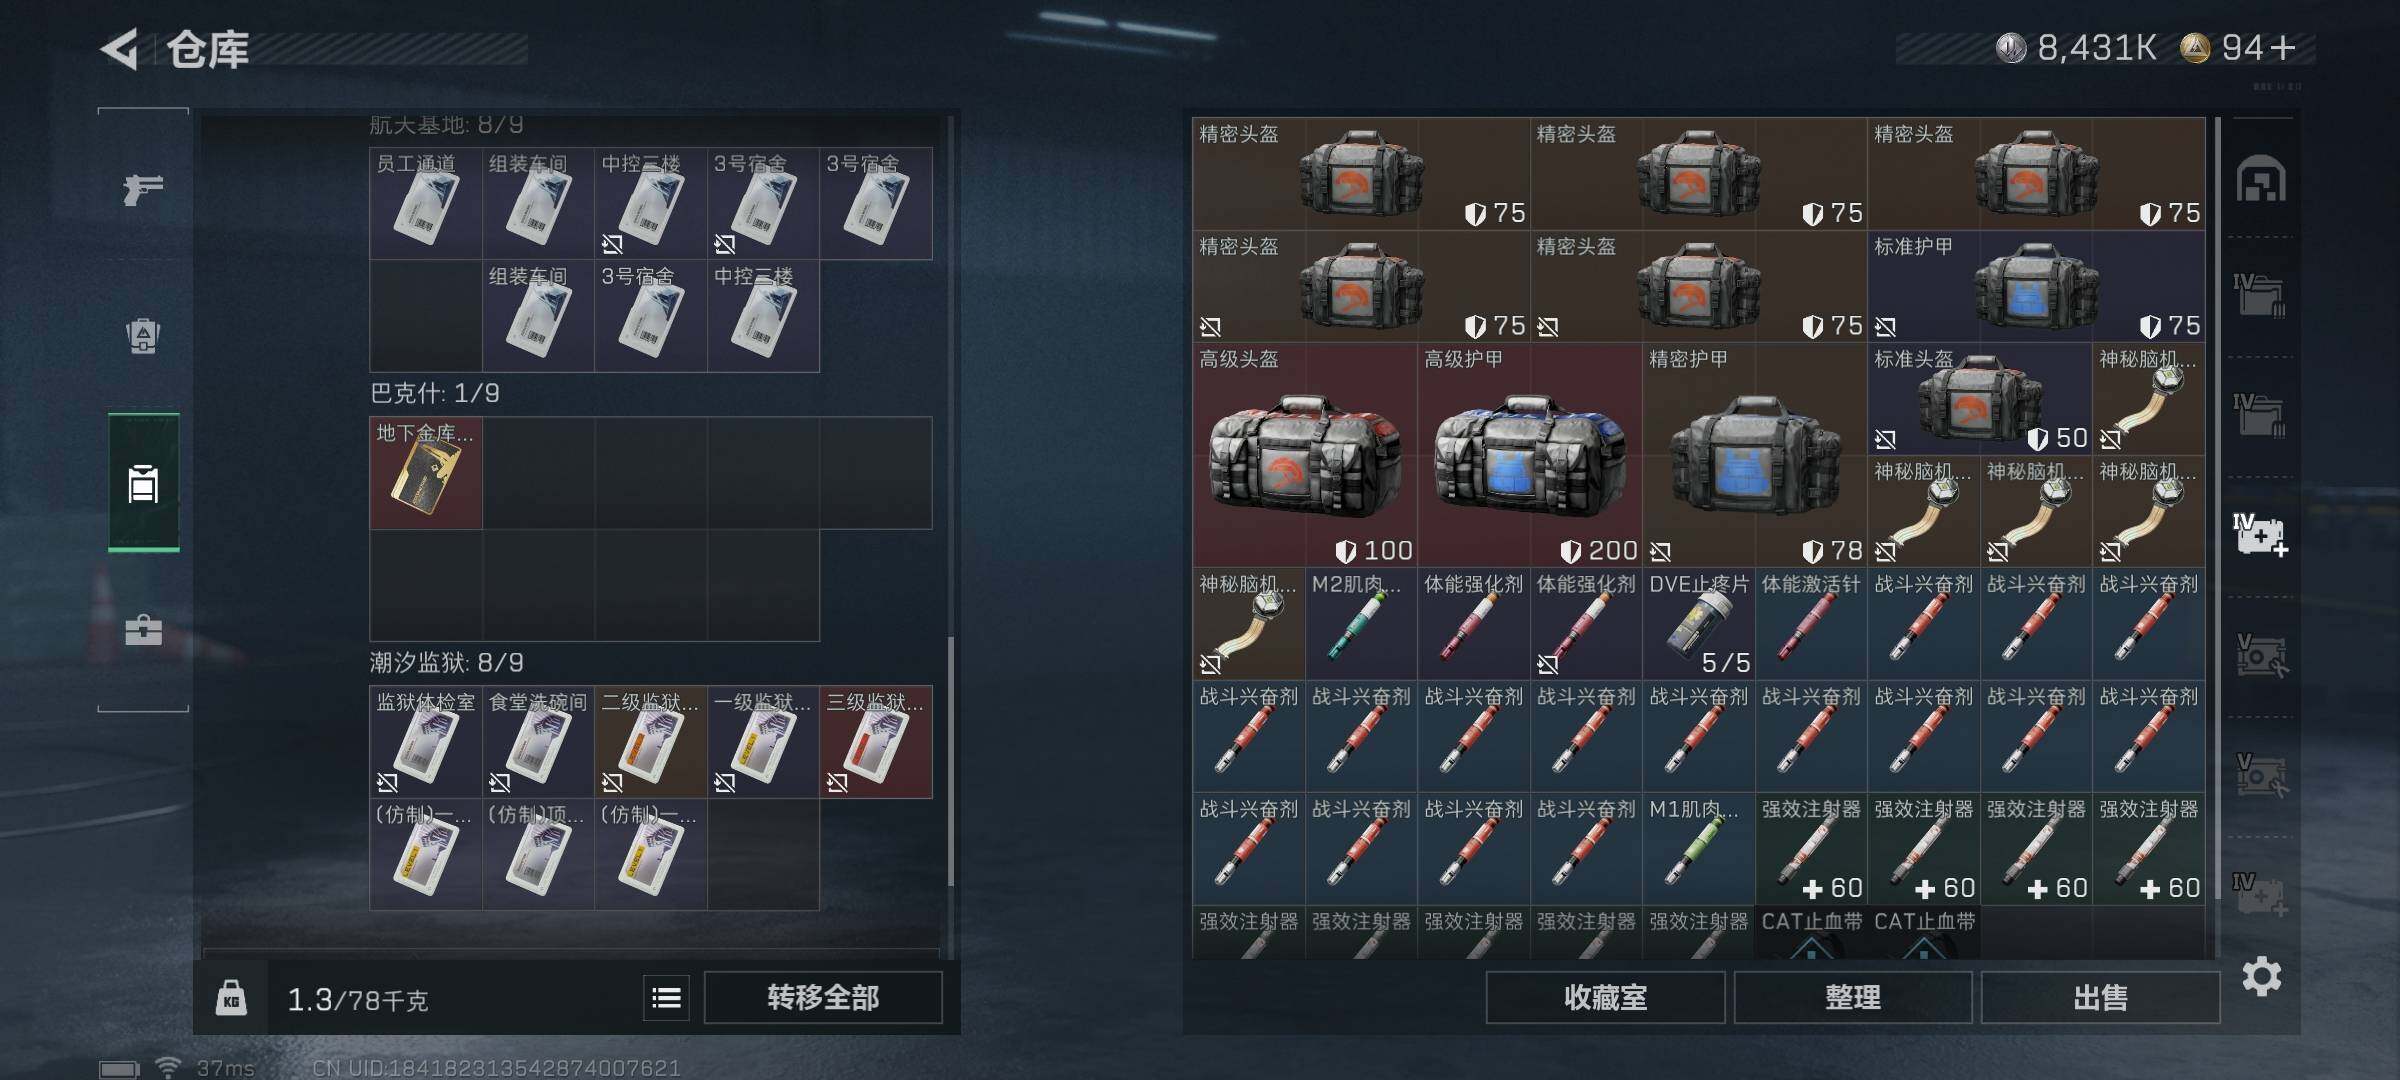Toggle the list view icon beside 转移全部
2400x1080 pixels.
(666, 997)
